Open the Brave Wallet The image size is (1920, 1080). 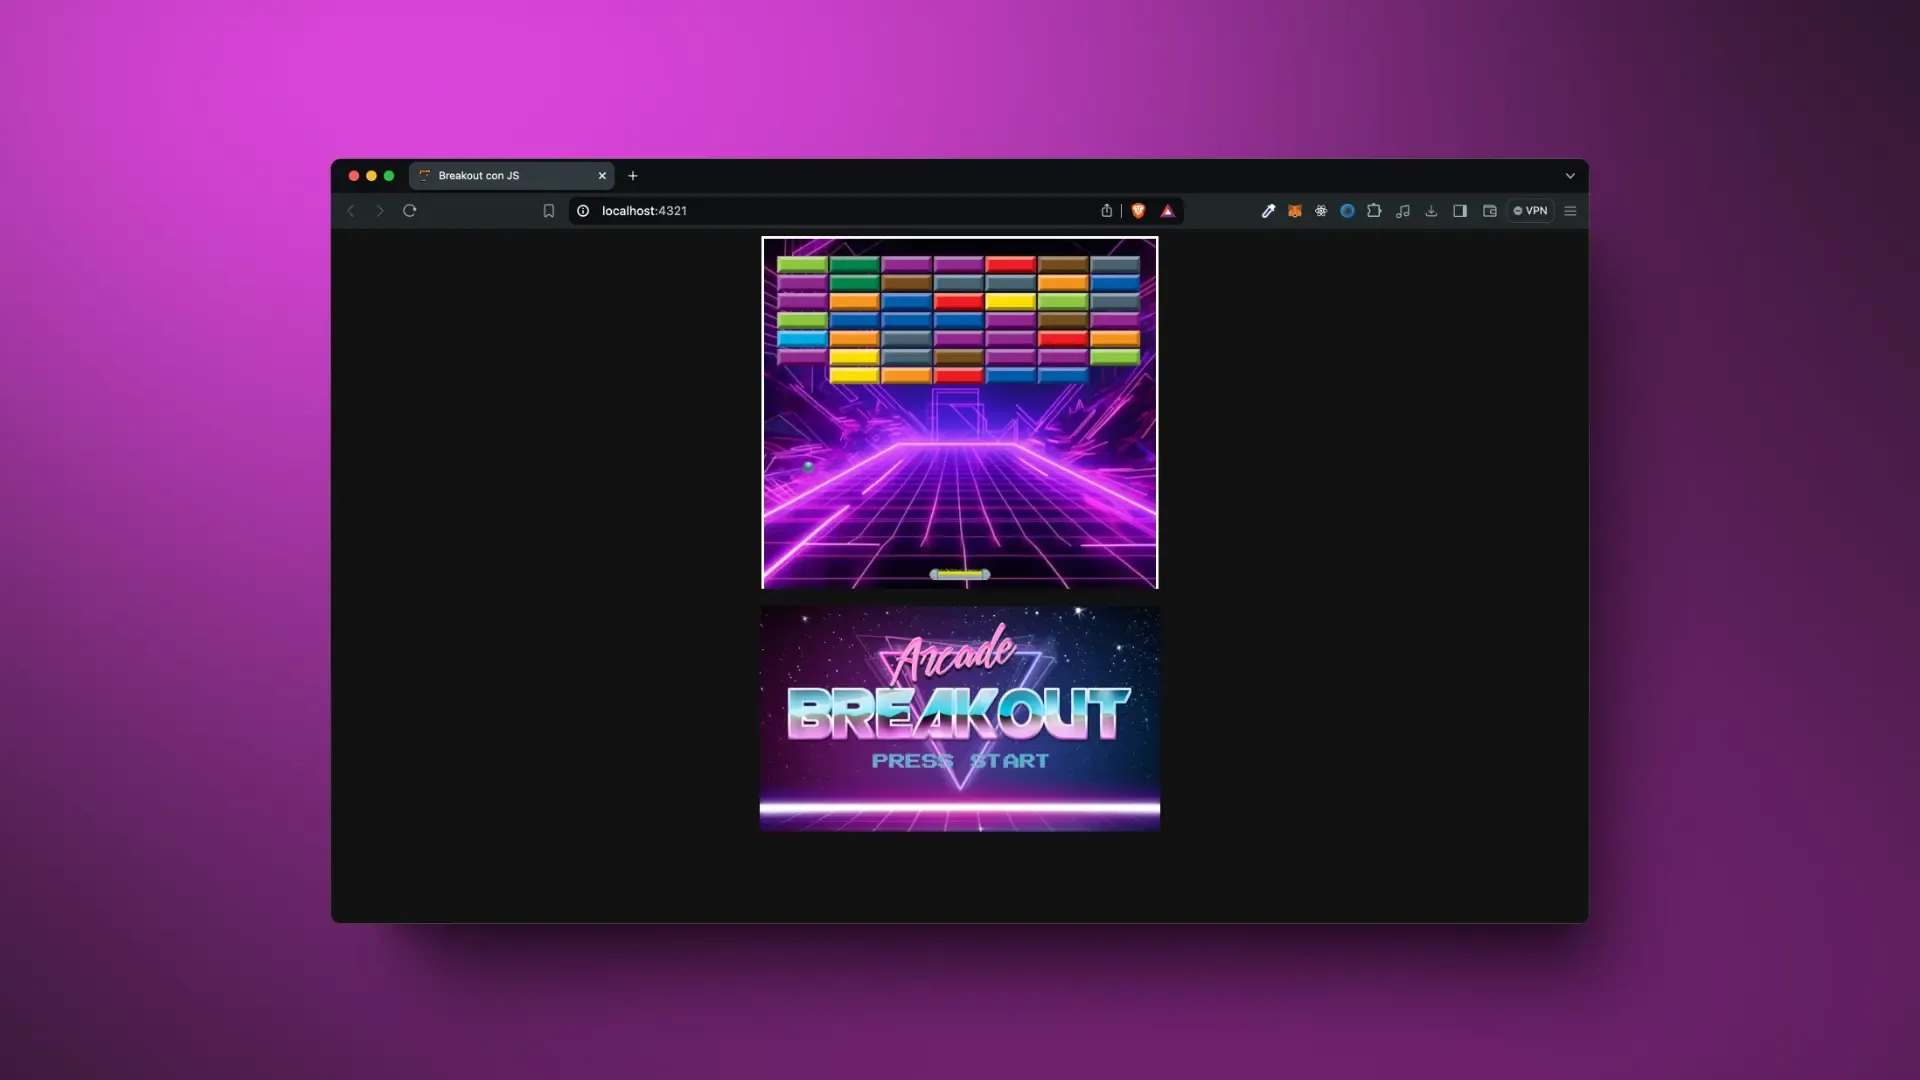click(x=1489, y=211)
